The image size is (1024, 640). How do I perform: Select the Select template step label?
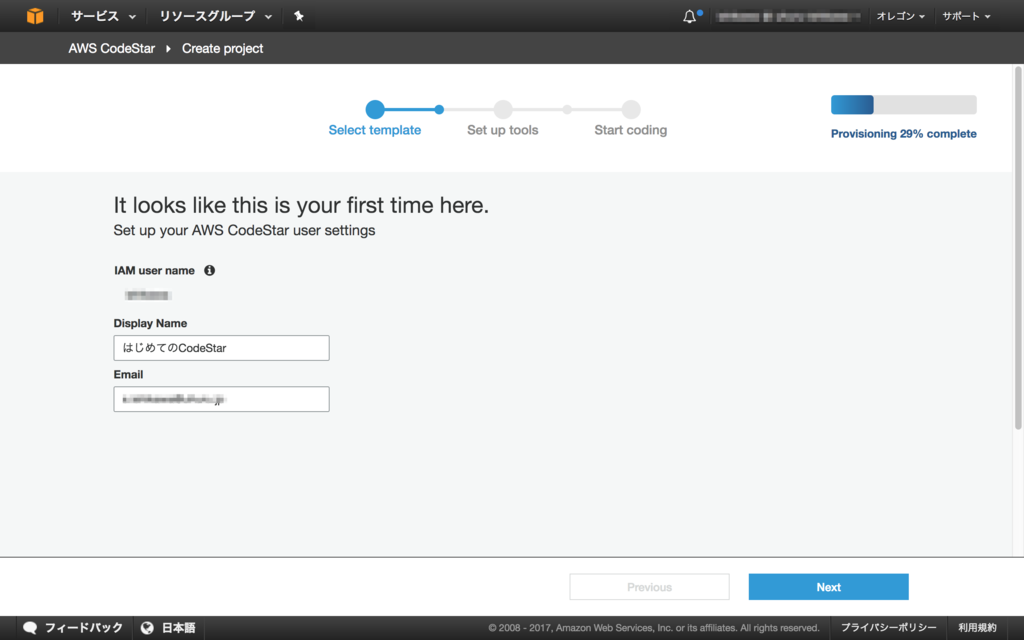pos(375,130)
